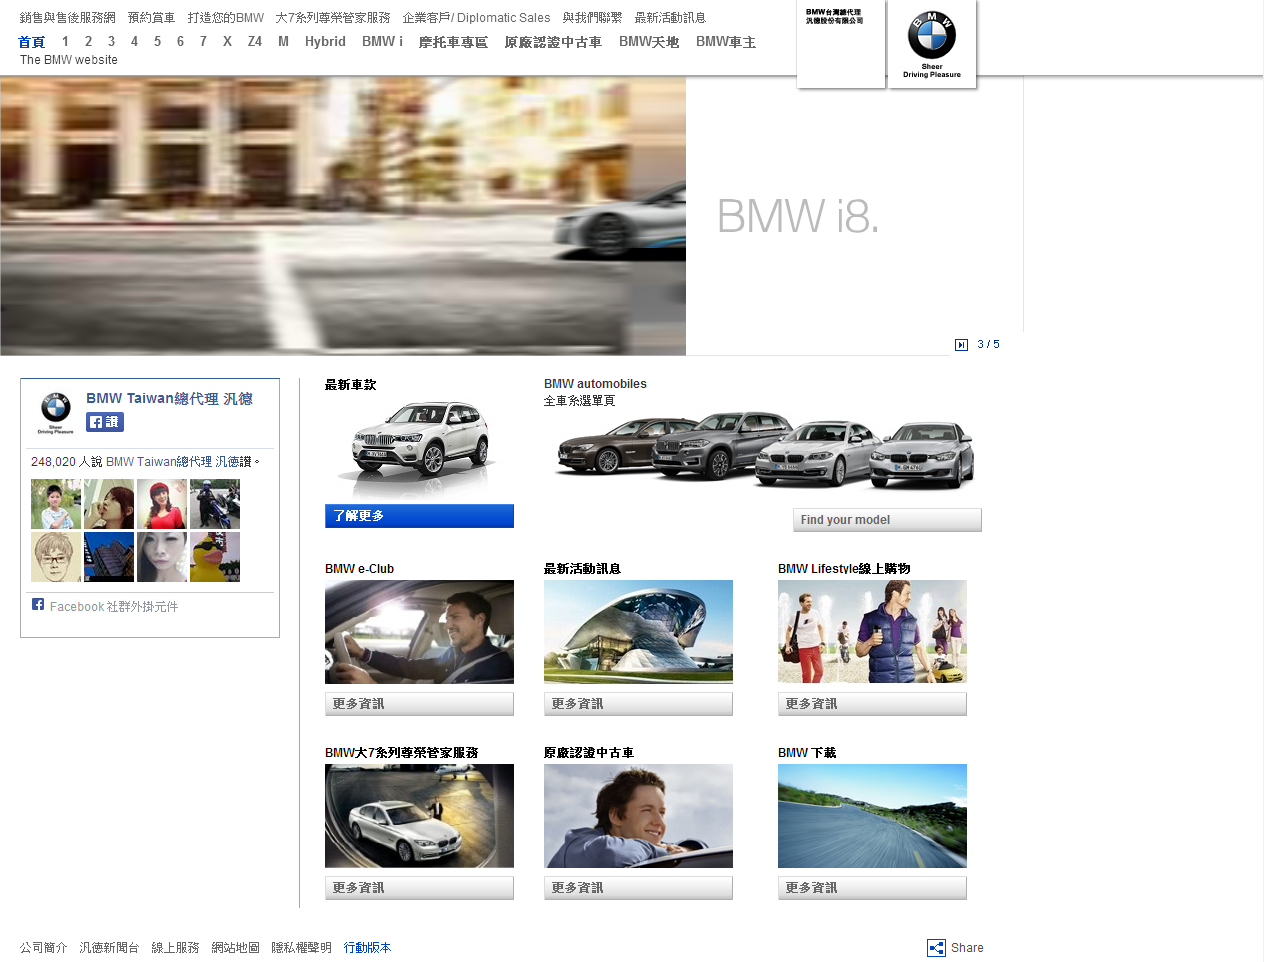Open 7 Series concierge service thumbnail
1264x962 pixels.
tap(419, 816)
